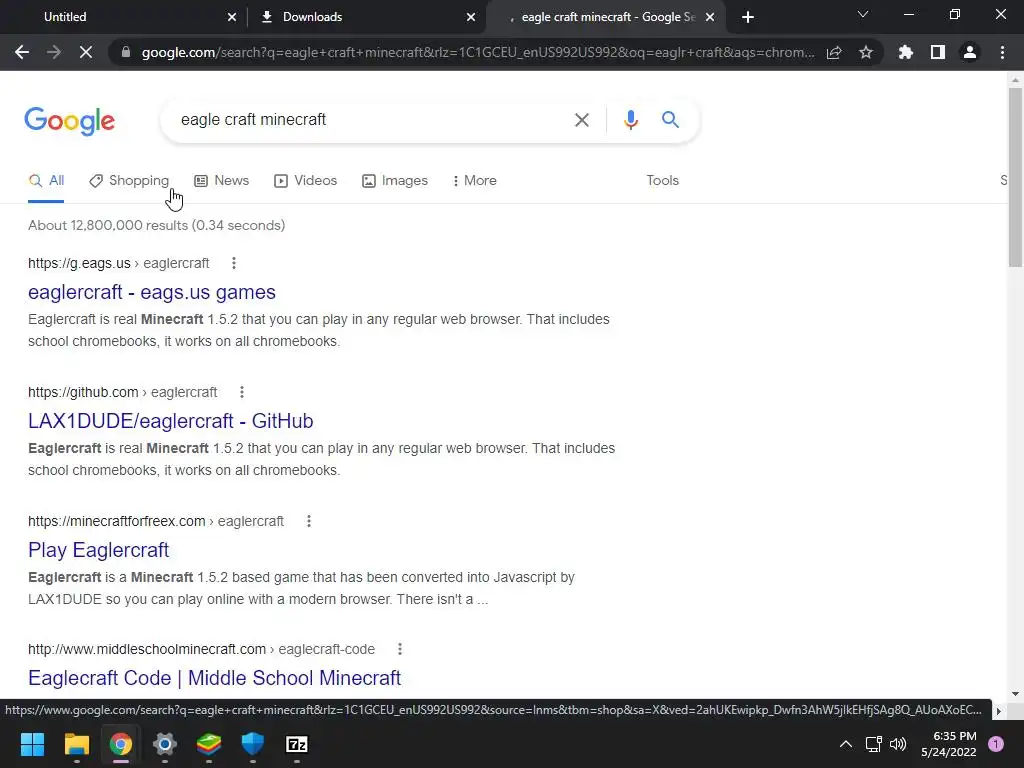The width and height of the screenshot is (1024, 768).
Task: Switch to News results
Action: click(x=221, y=180)
